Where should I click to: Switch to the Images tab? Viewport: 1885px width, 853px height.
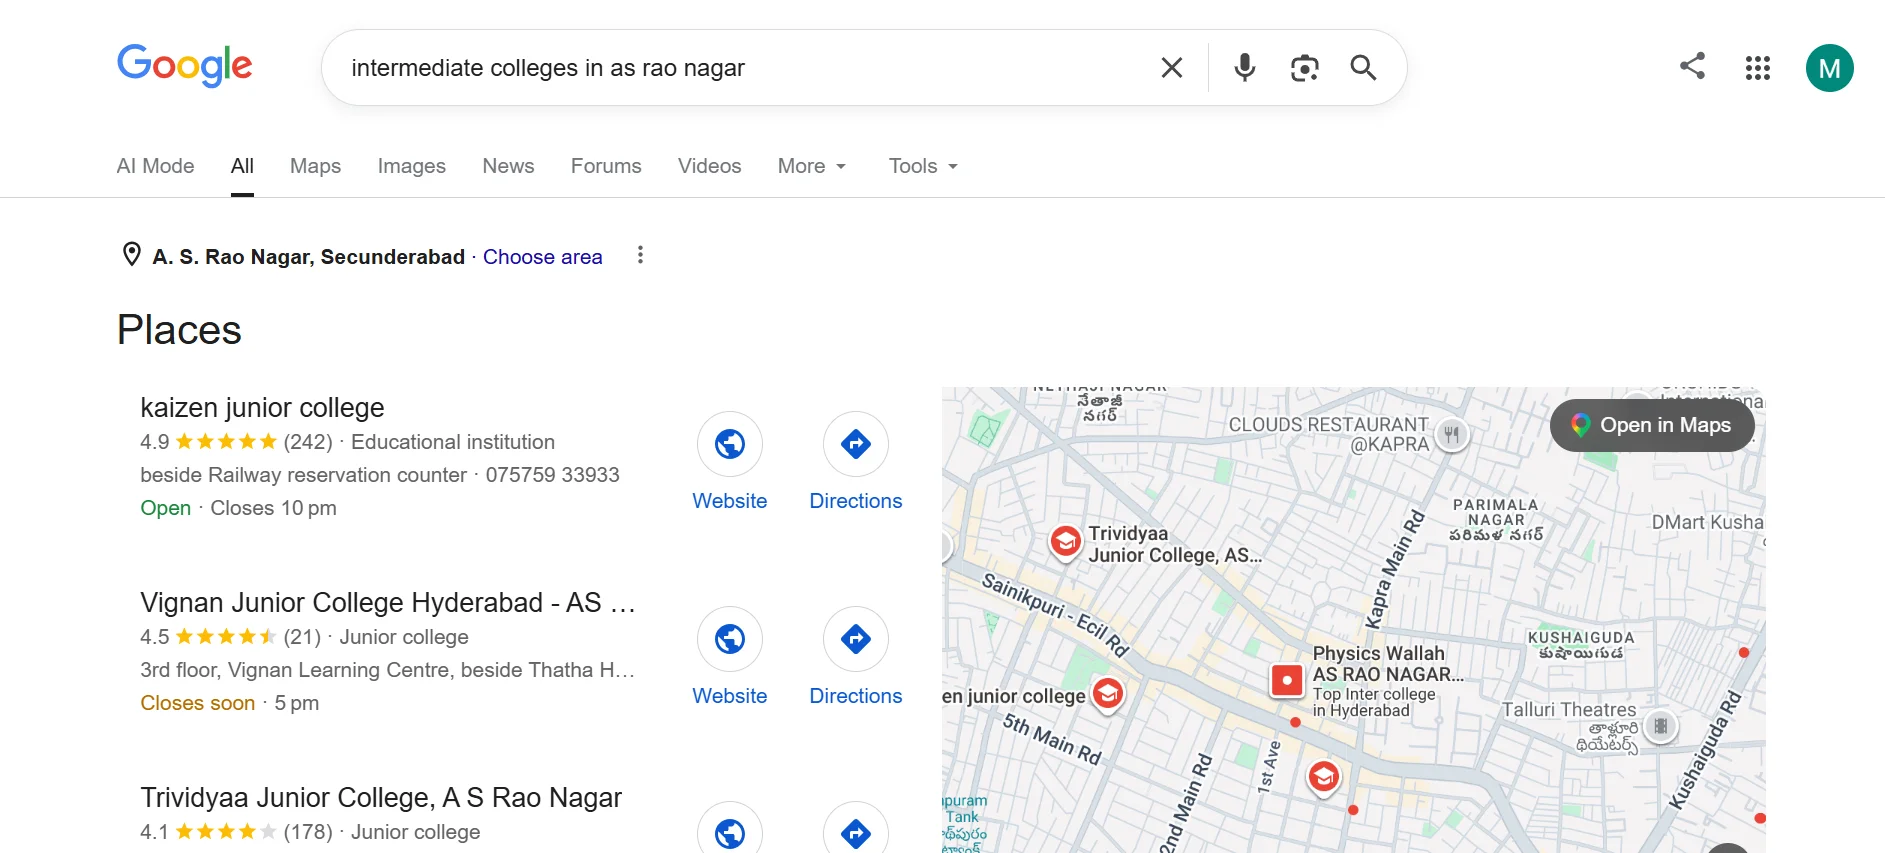click(412, 166)
